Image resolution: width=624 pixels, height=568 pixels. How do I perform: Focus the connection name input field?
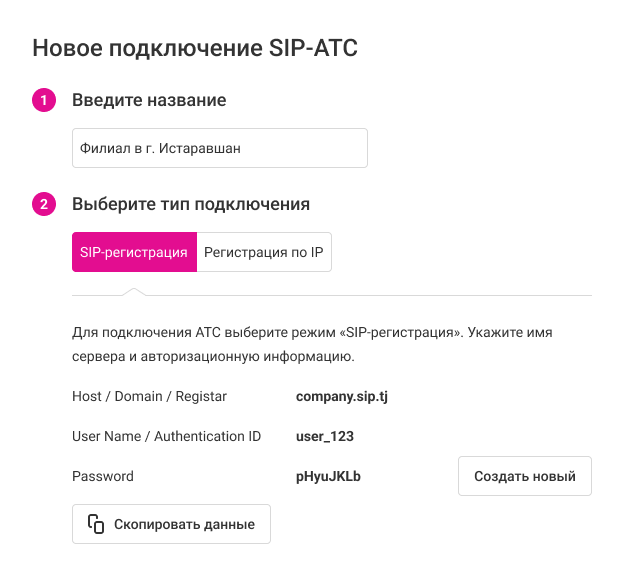coord(220,148)
